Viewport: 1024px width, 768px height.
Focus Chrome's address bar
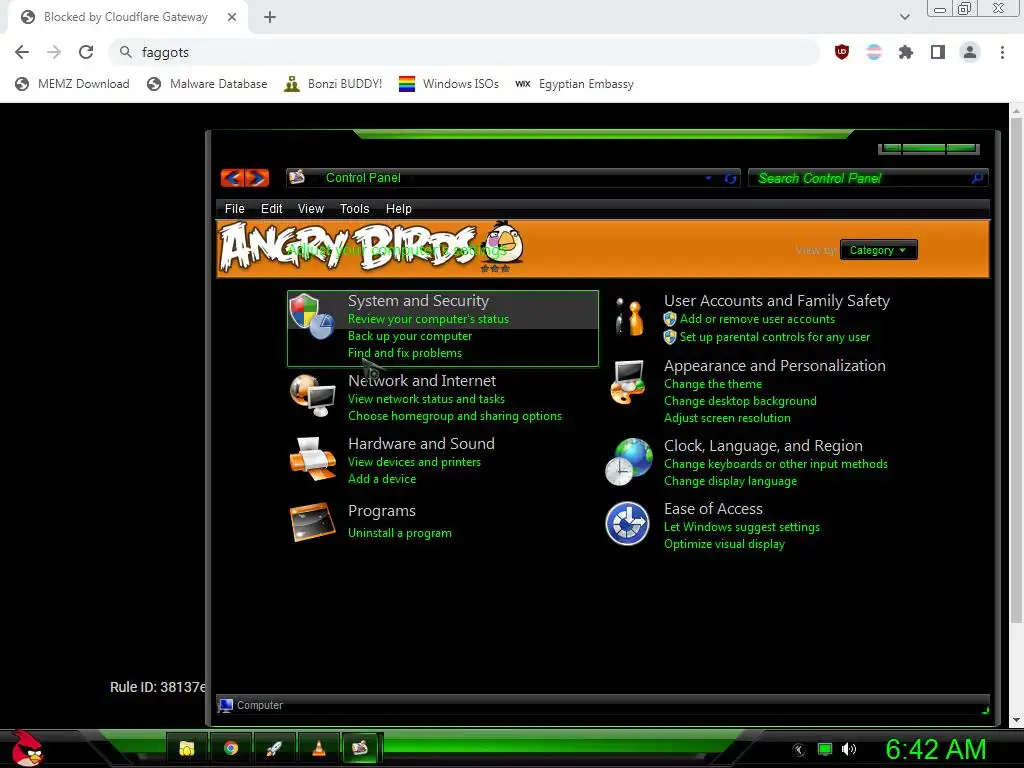pos(464,52)
